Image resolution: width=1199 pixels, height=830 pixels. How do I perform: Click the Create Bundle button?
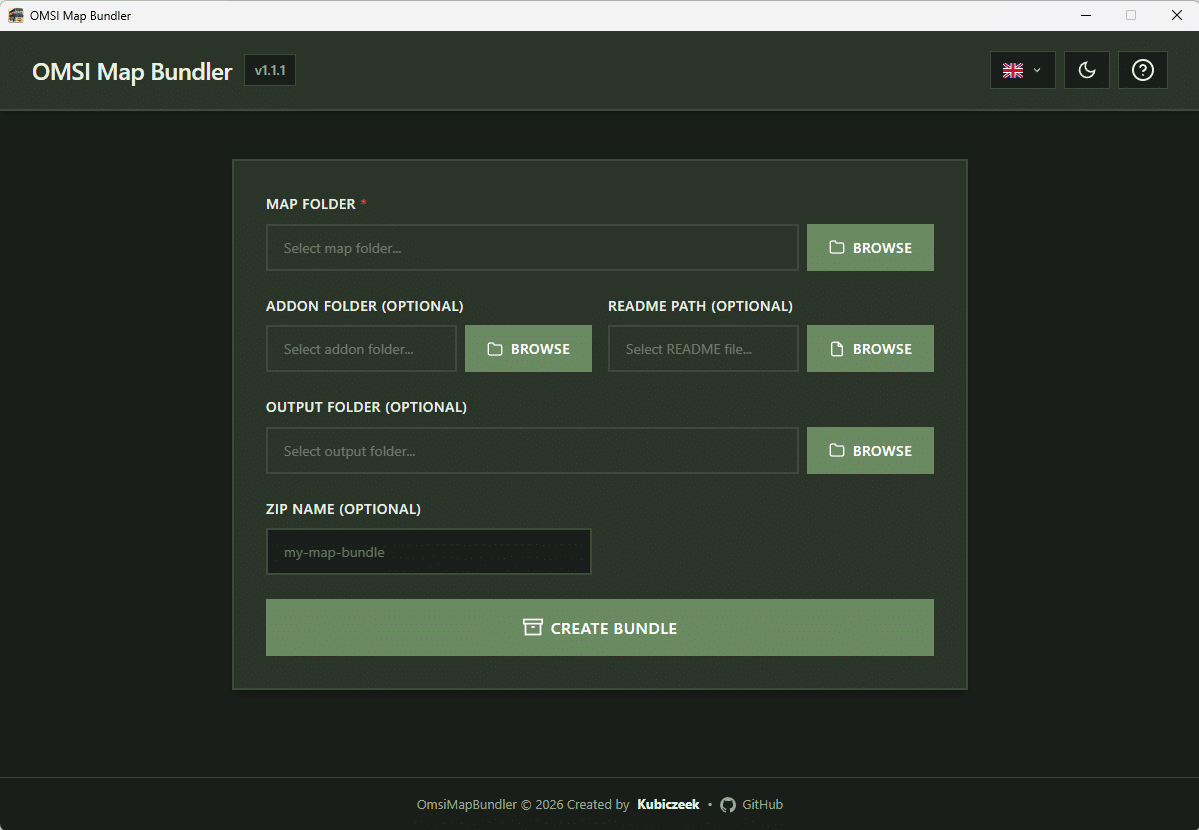[x=599, y=628]
